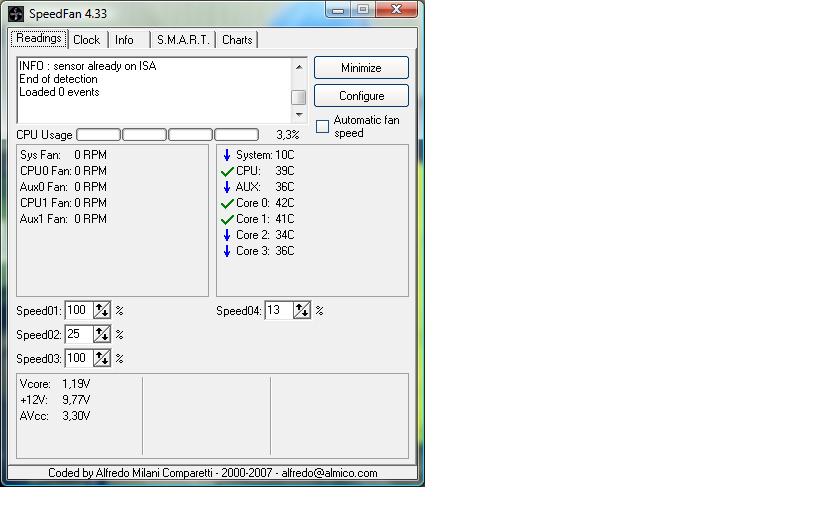Adjust the Speed04 spinner arrows
The image size is (840, 525).
click(302, 310)
